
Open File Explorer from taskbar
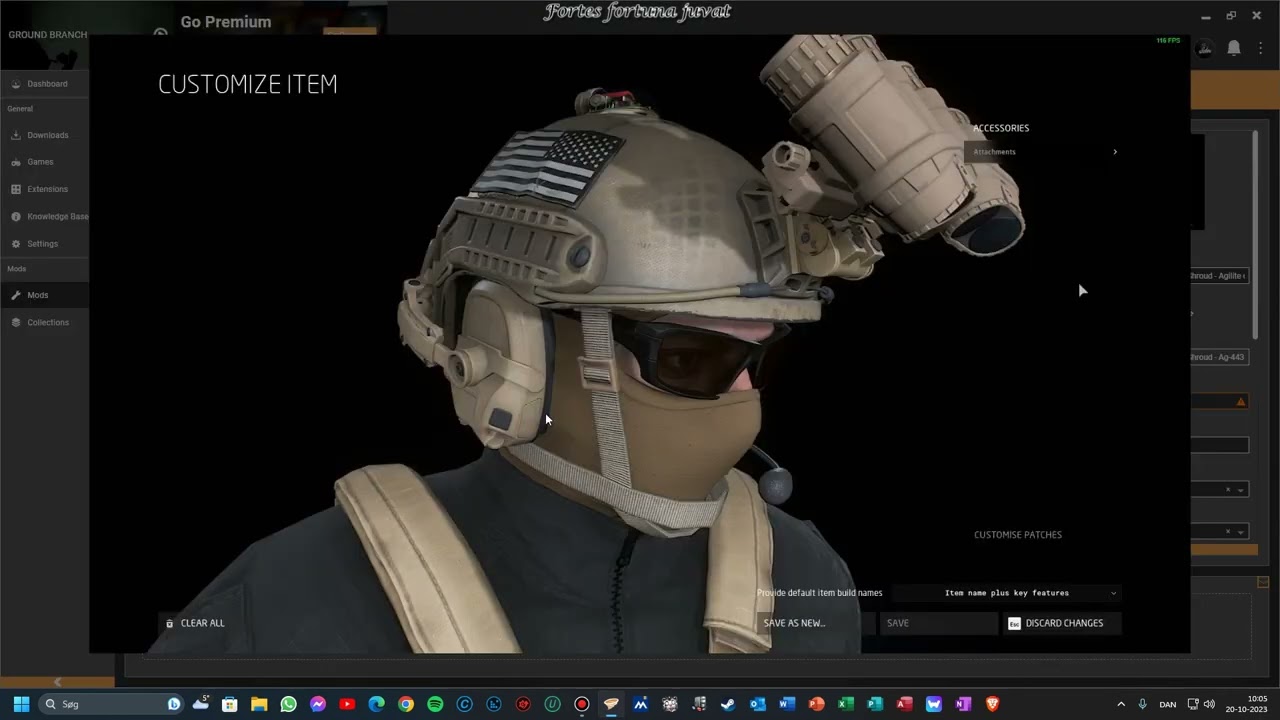pyautogui.click(x=259, y=704)
